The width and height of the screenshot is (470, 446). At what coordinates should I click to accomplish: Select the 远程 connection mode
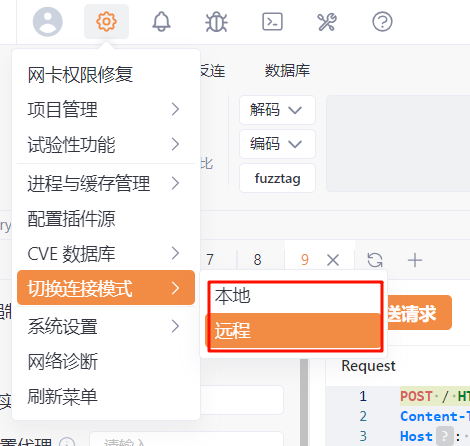pyautogui.click(x=293, y=331)
